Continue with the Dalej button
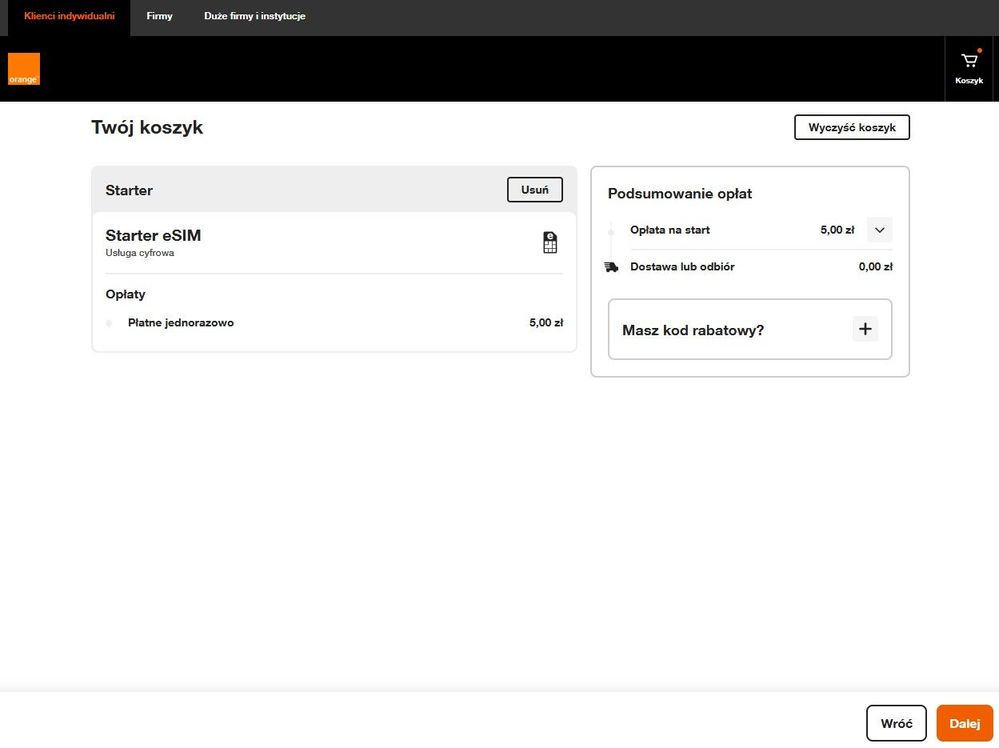The height and width of the screenshot is (748, 999). click(x=965, y=723)
